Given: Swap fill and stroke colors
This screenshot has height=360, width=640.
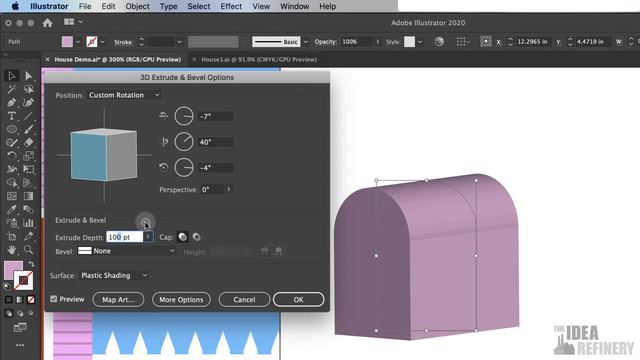Looking at the screenshot, I should tap(31, 264).
